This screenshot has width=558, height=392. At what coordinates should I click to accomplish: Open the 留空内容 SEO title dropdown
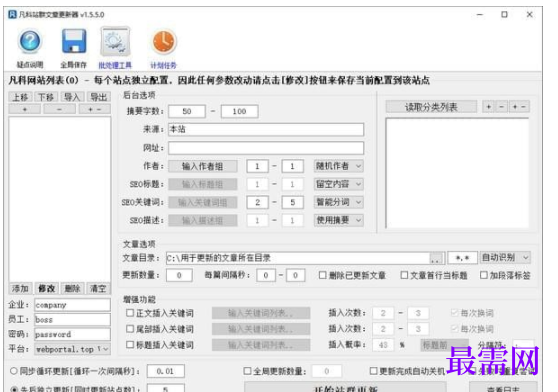pyautogui.click(x=339, y=184)
